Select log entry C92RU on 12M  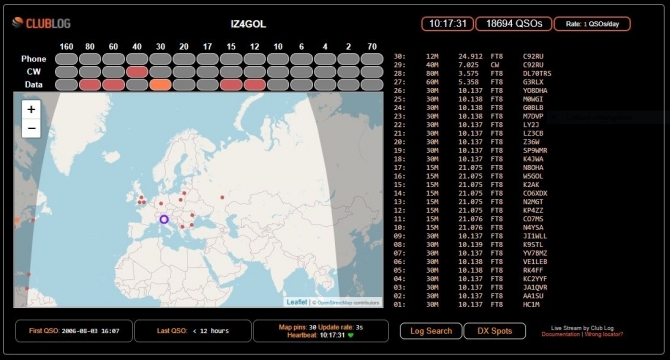[x=469, y=56]
